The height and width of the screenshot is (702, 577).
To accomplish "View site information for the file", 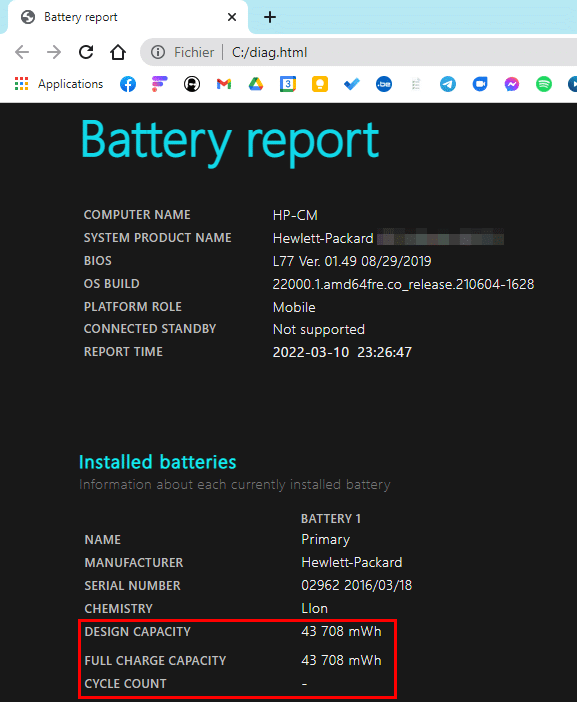I will [158, 52].
